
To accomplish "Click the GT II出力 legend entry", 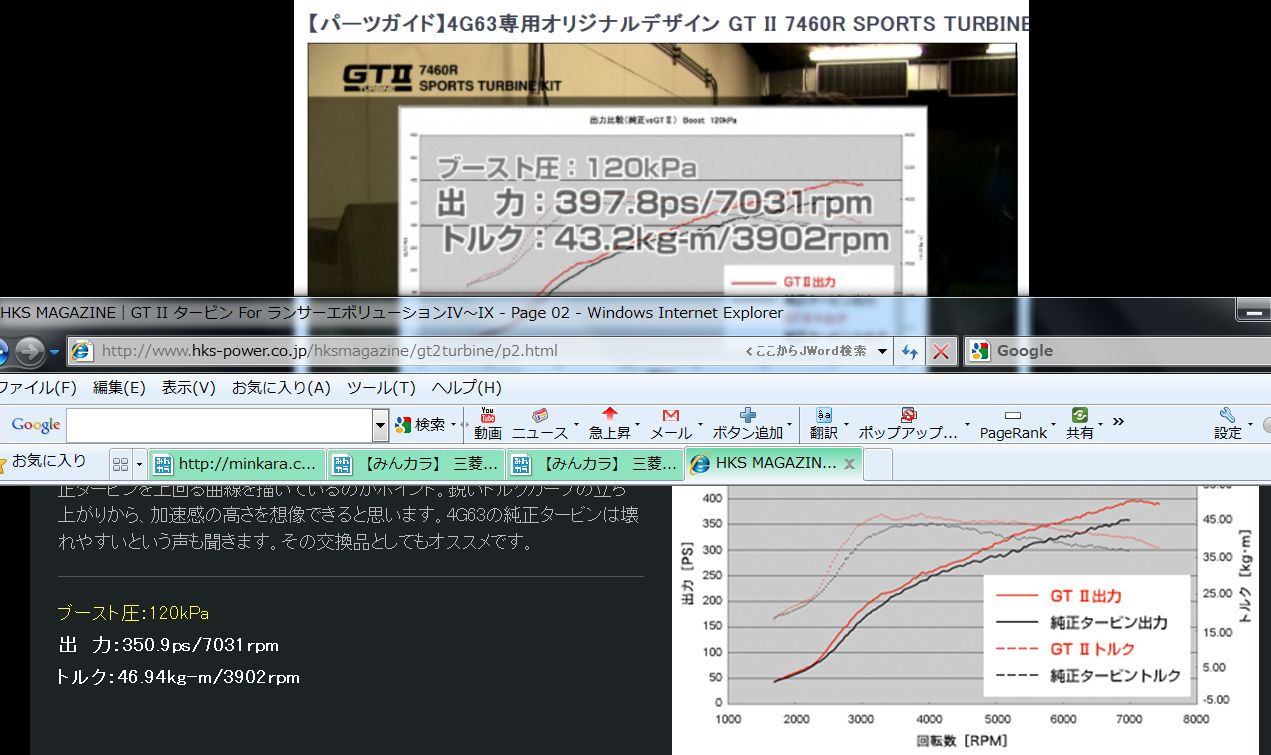I will point(1059,596).
